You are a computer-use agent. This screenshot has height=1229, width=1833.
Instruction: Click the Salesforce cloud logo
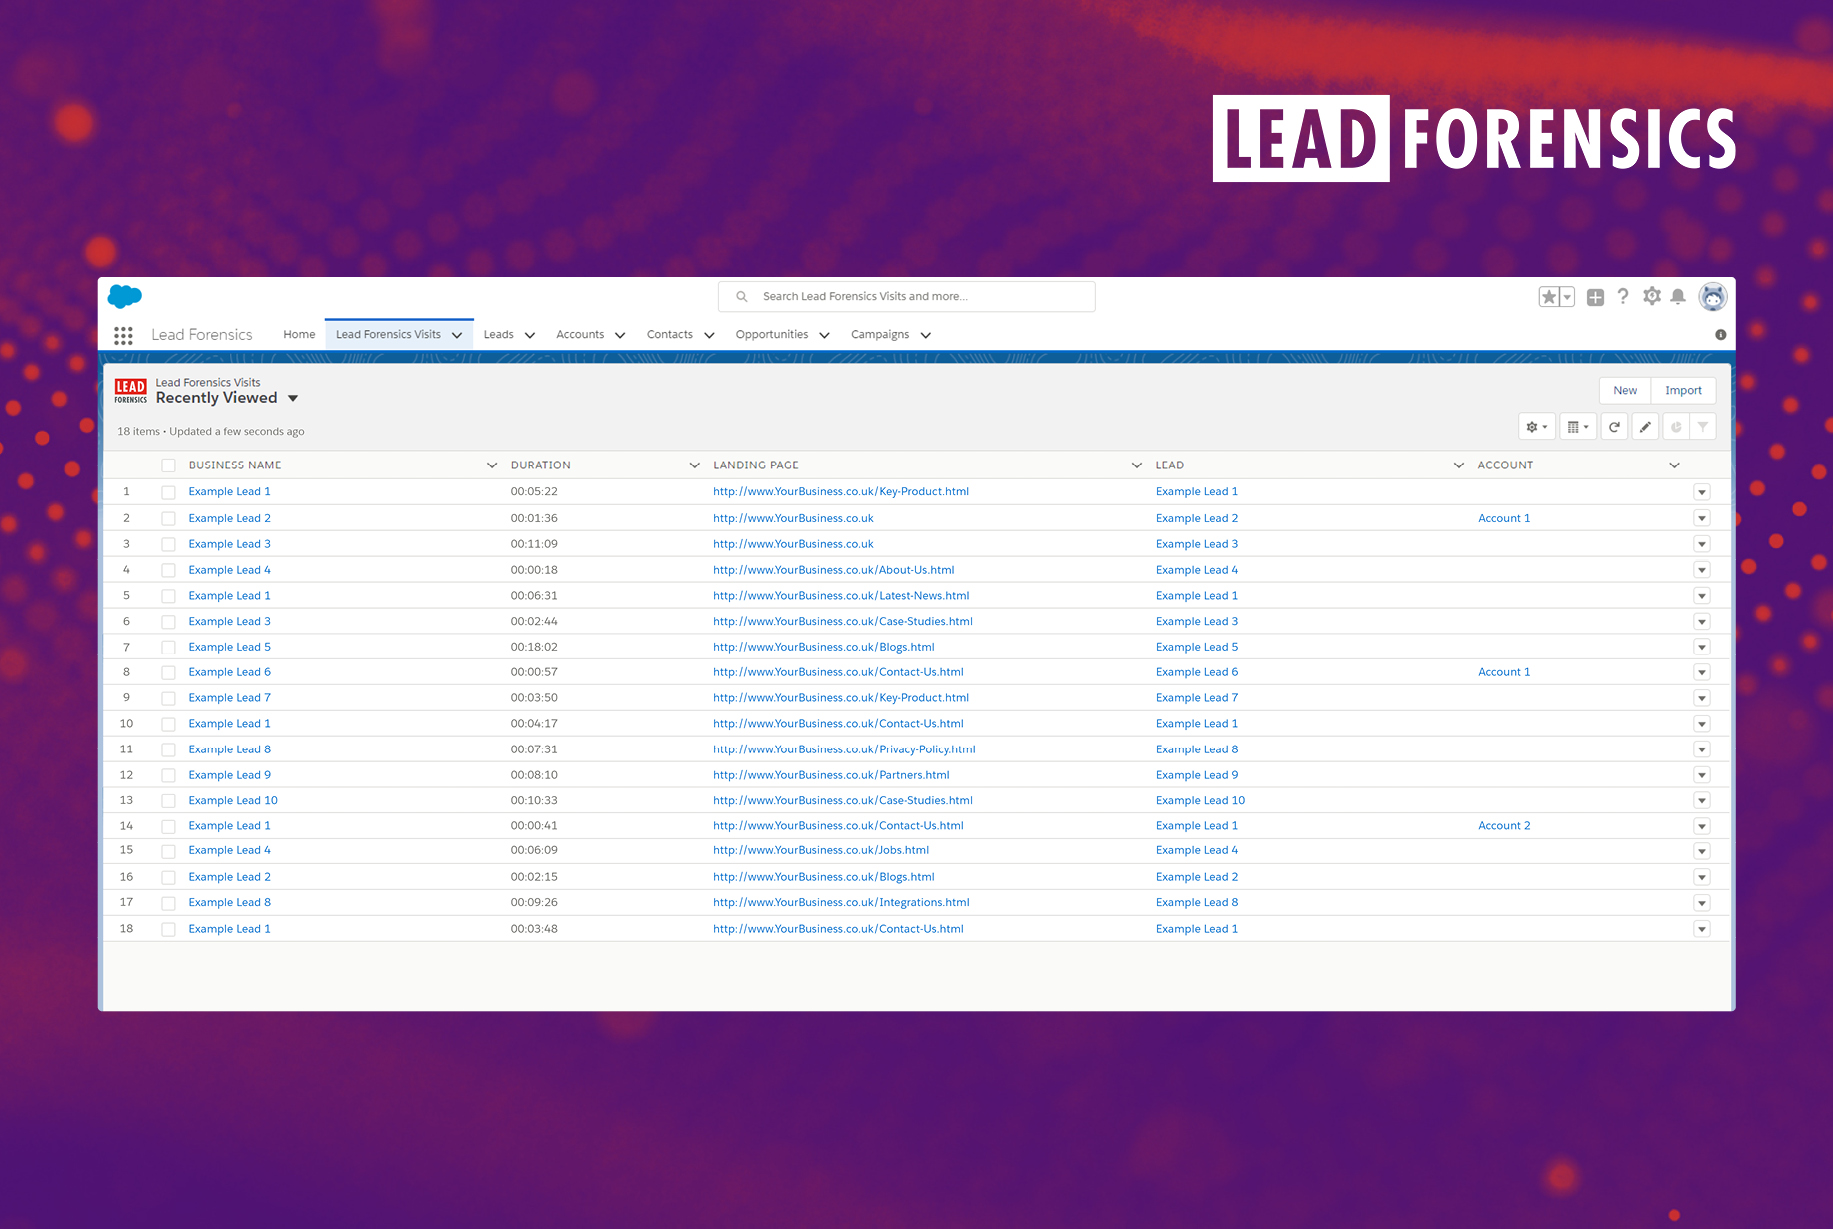coord(125,296)
